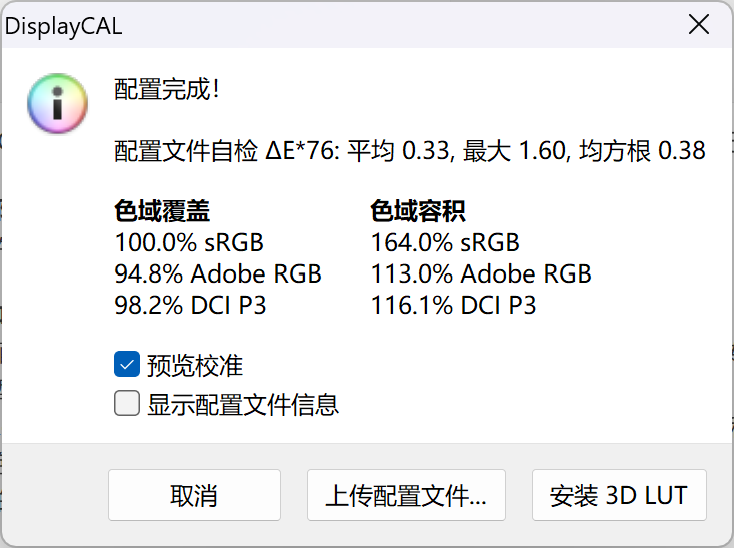Open the 上传配置文件... upload button
The image size is (734, 548).
406,495
